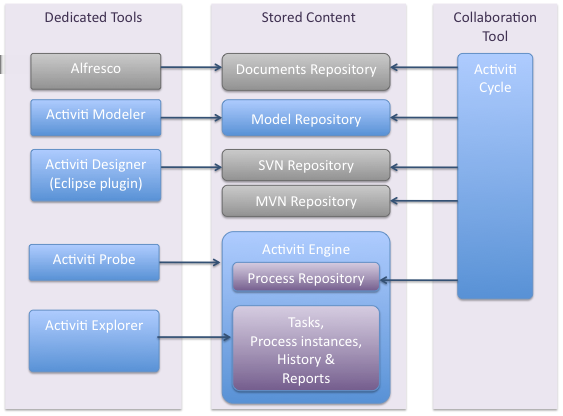Select the Activiti Probe box
This screenshot has height=416, width=563.
pos(94,262)
